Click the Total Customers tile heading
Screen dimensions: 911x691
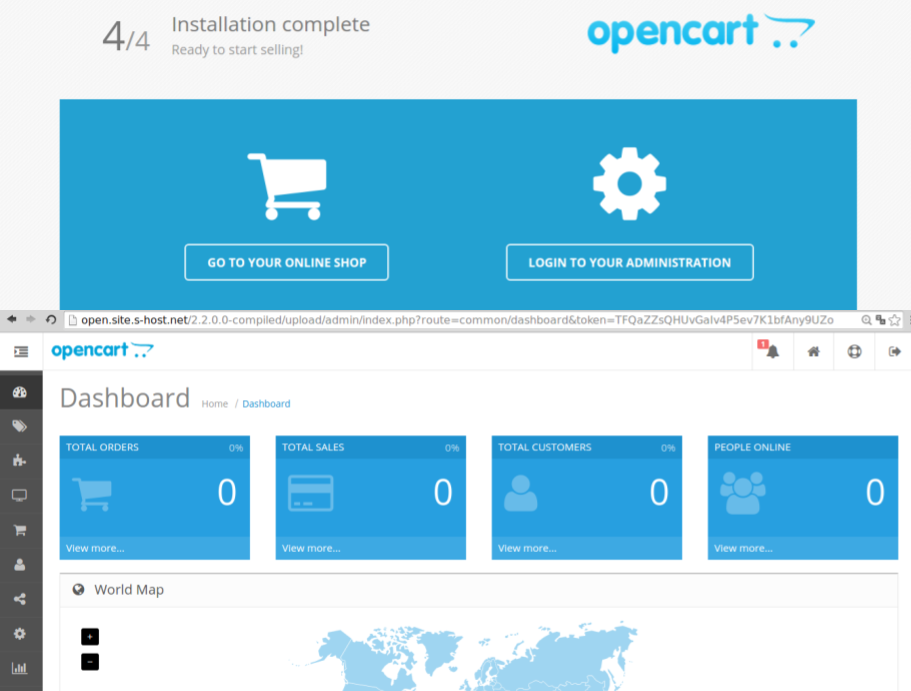click(544, 447)
